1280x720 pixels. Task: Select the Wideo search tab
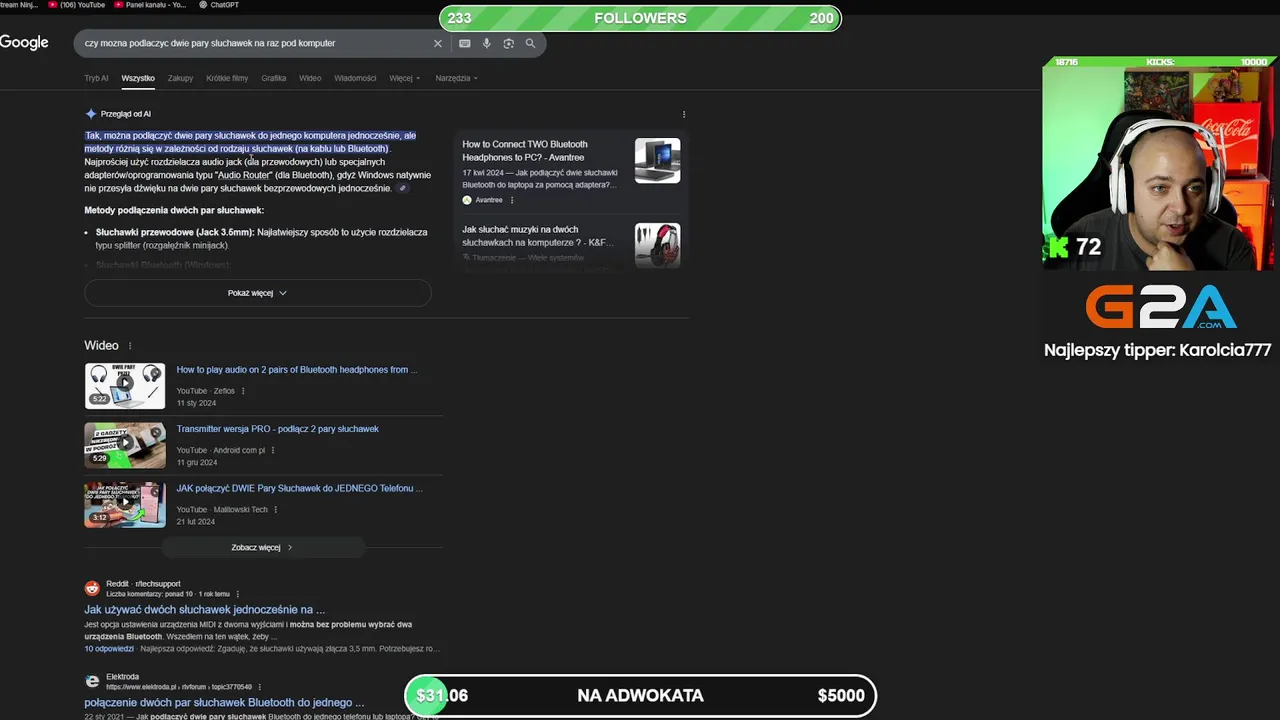[x=310, y=78]
